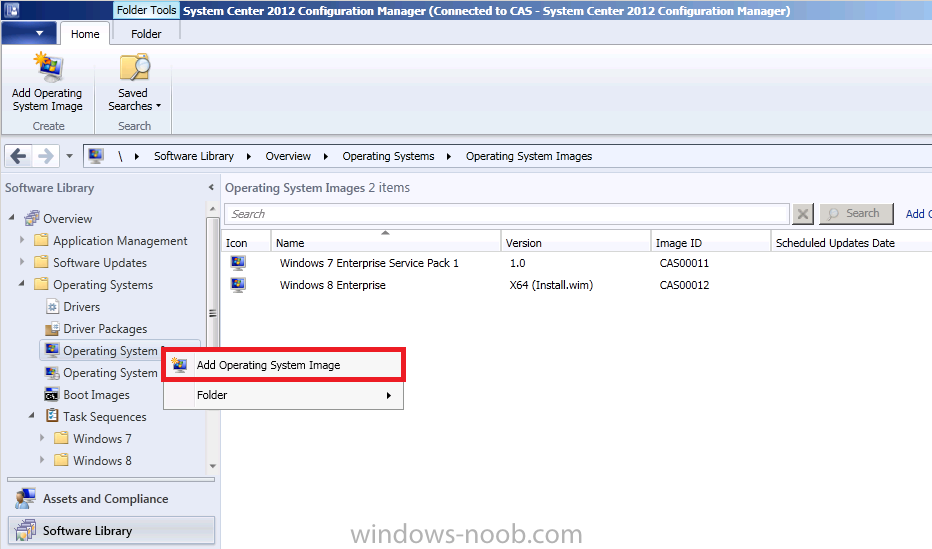Sort by the Version column header
This screenshot has width=932, height=549.
click(576, 242)
